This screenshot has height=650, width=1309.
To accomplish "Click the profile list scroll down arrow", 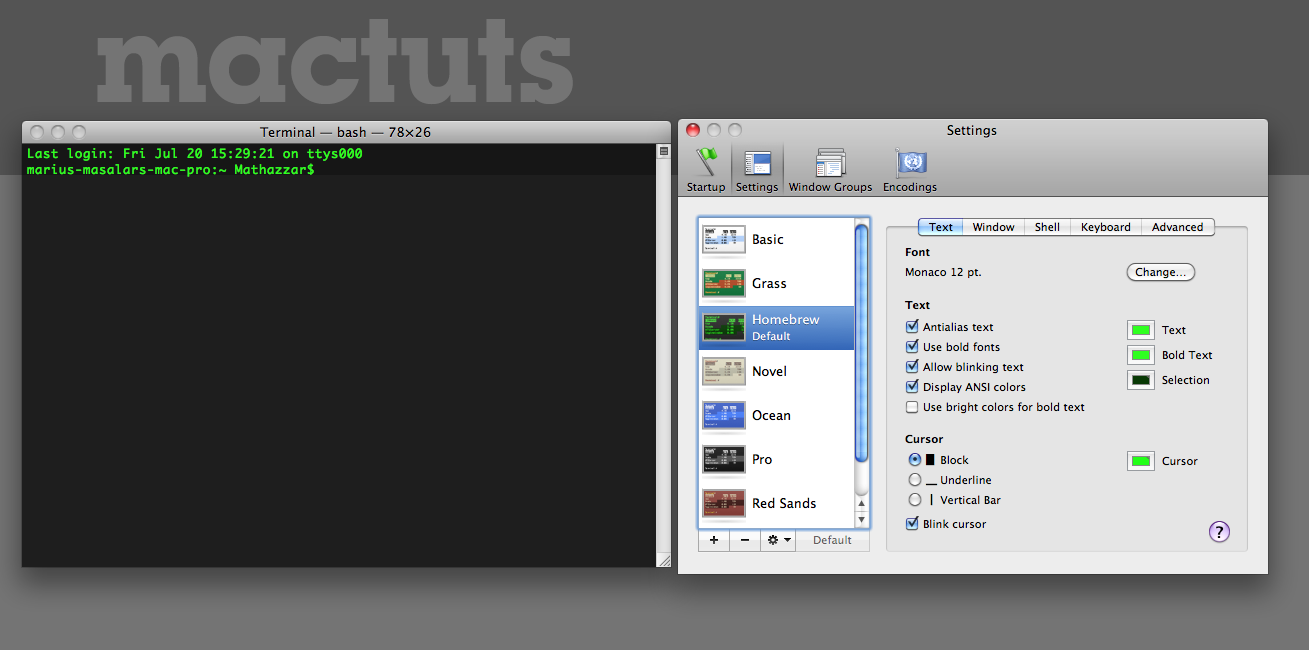I will pyautogui.click(x=862, y=519).
